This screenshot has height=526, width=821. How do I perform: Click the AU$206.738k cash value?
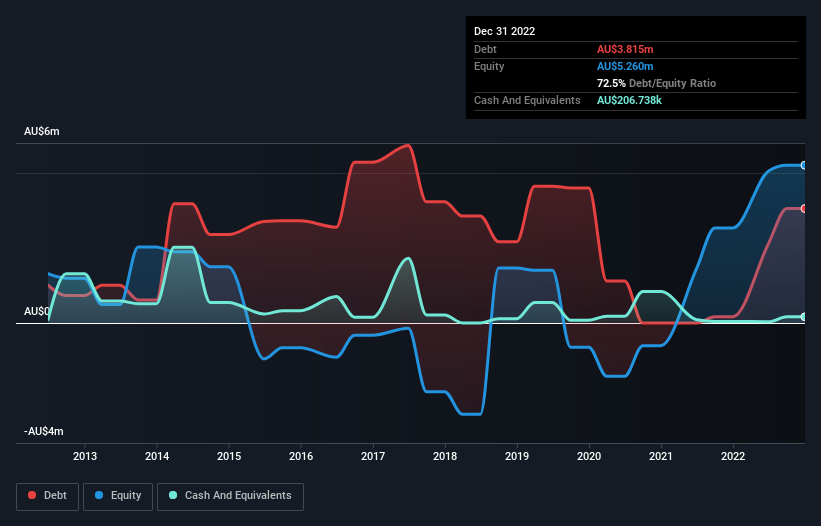pyautogui.click(x=629, y=100)
